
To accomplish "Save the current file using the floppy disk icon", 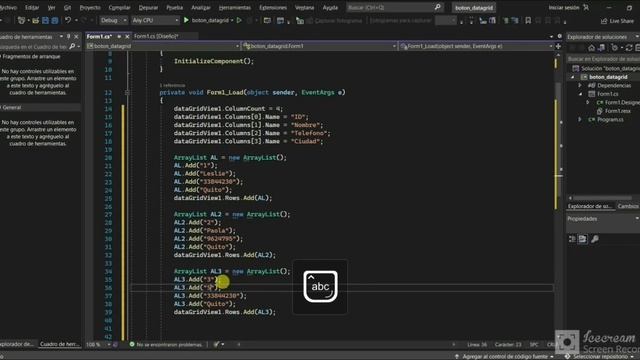I will (45, 20).
